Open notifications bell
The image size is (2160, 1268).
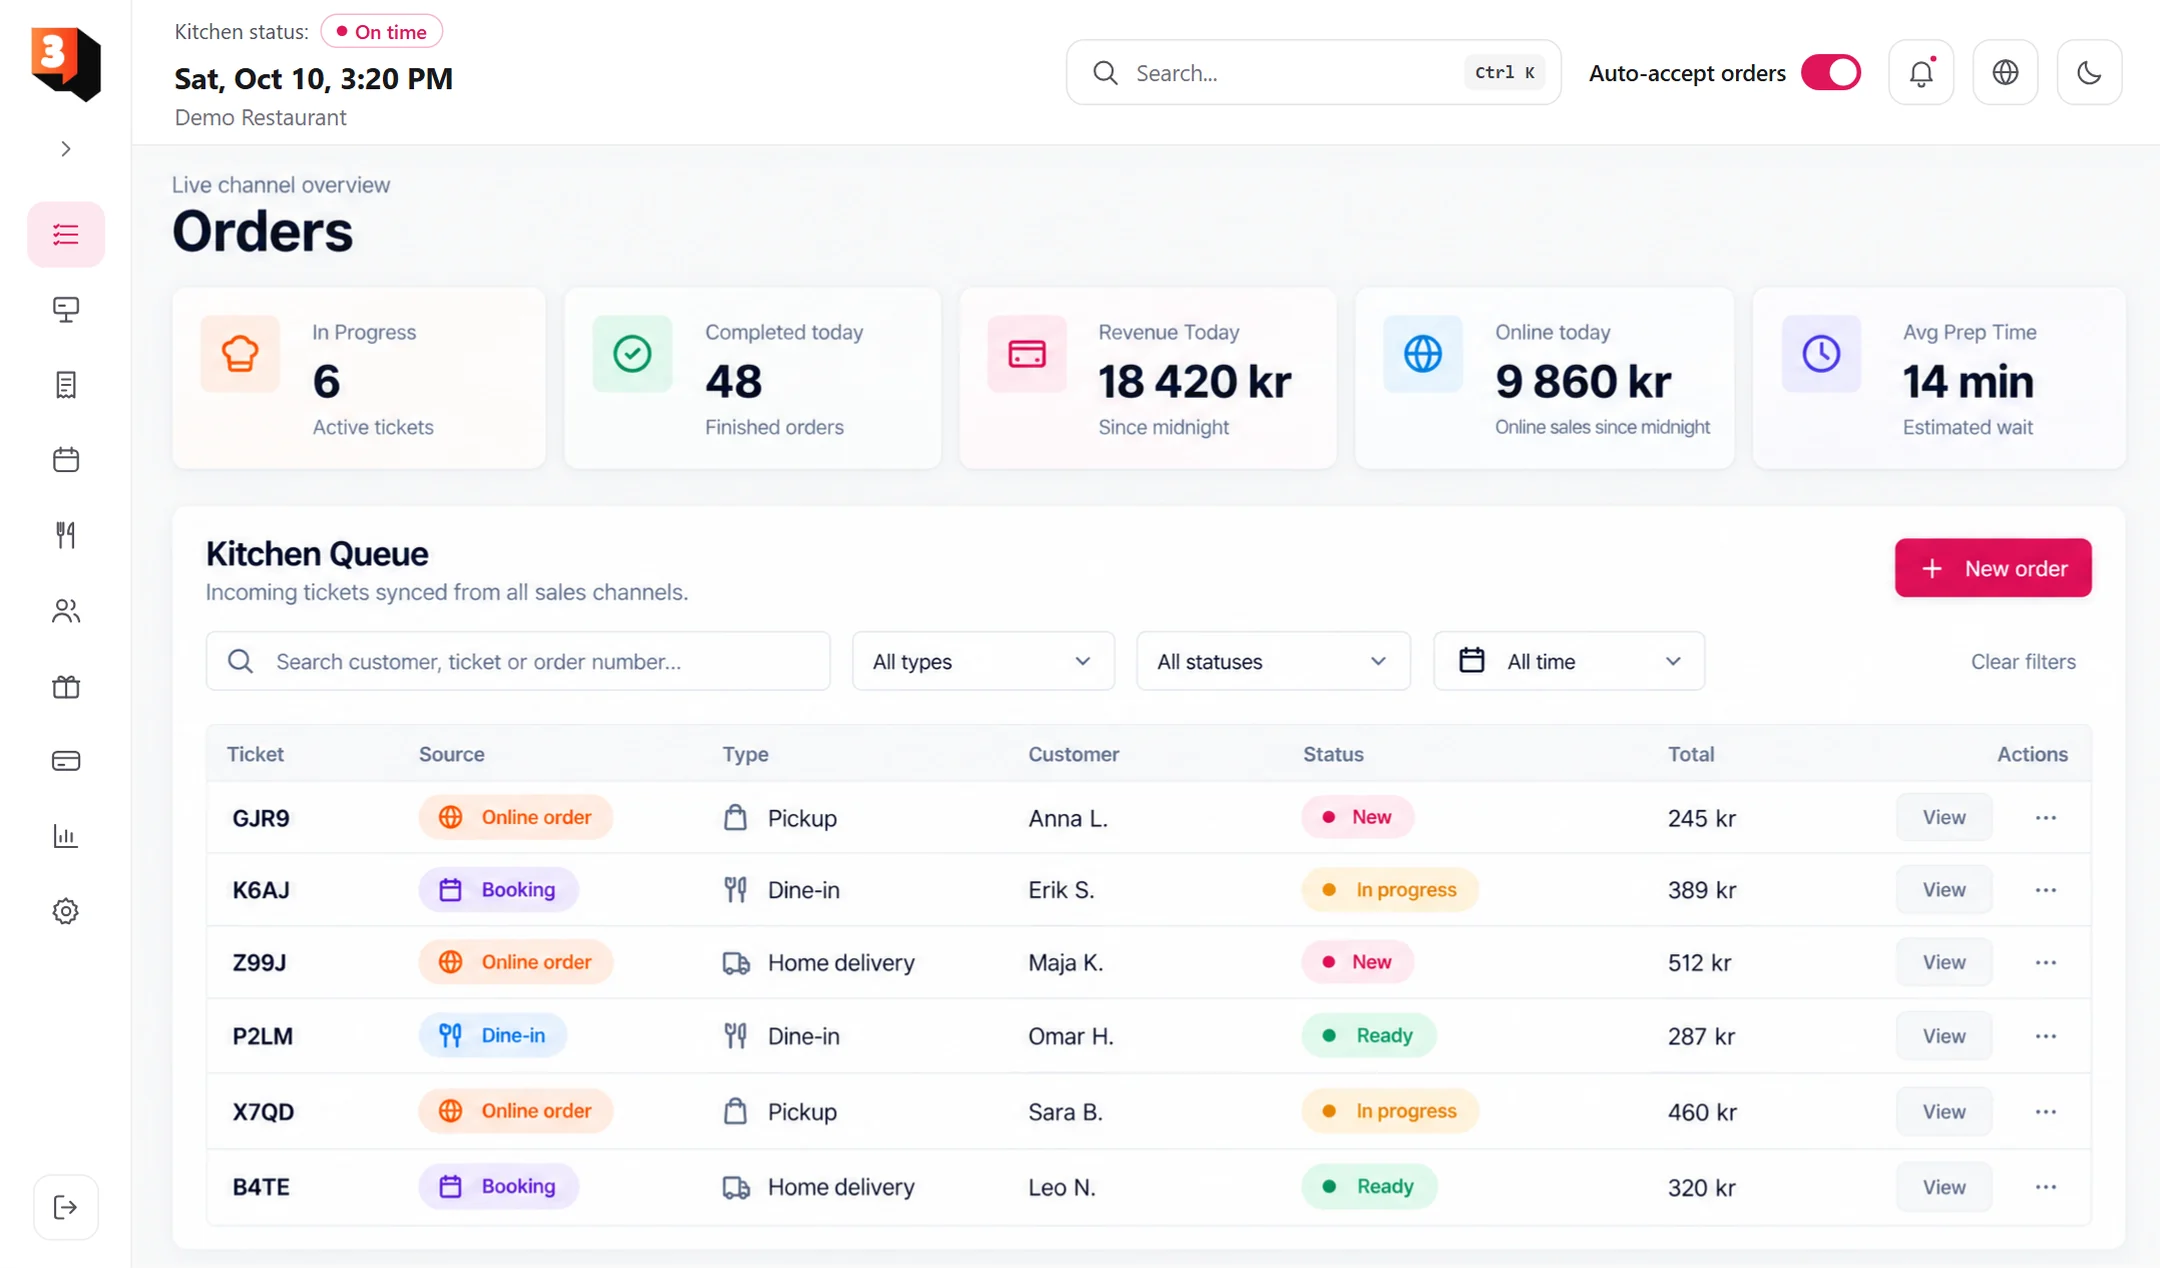click(x=1921, y=72)
